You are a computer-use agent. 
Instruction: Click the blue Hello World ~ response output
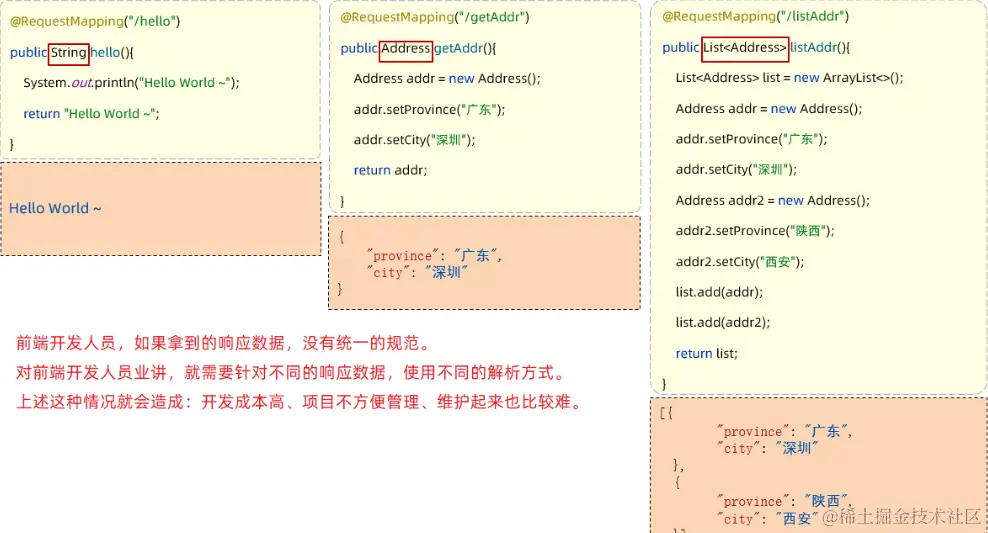point(55,208)
